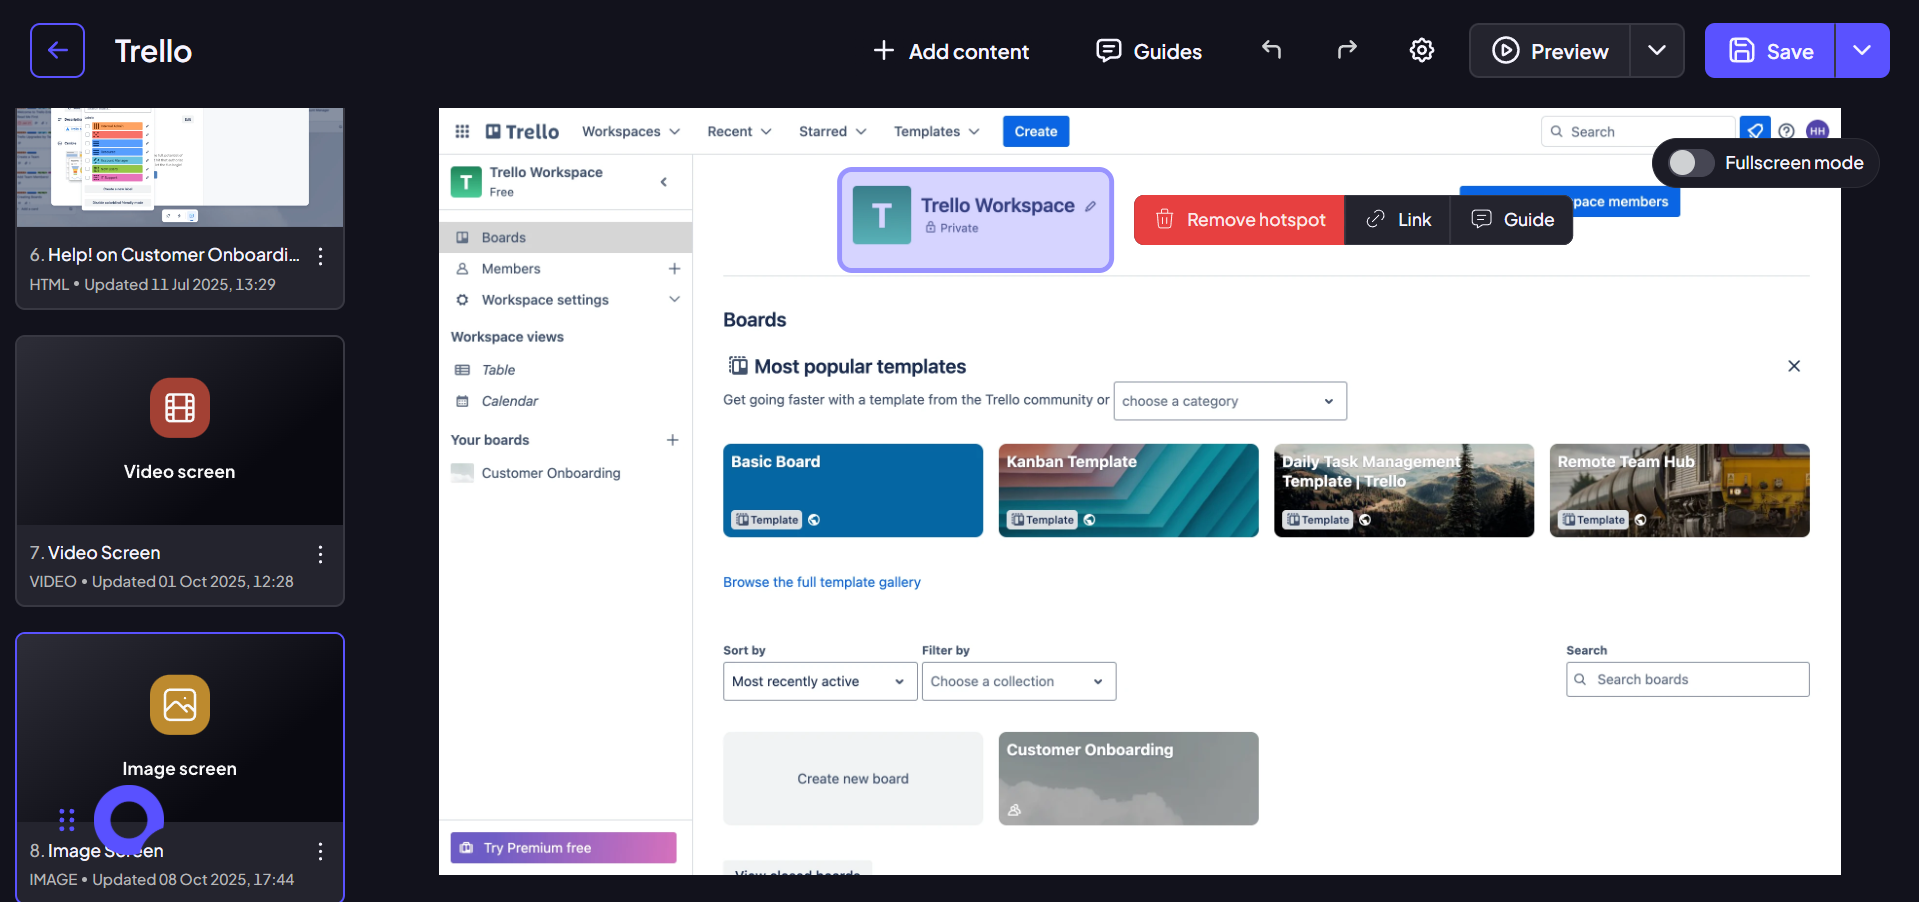Screen dimensions: 1919x902
Task: Add a member with the plus icon
Action: [x=674, y=269]
